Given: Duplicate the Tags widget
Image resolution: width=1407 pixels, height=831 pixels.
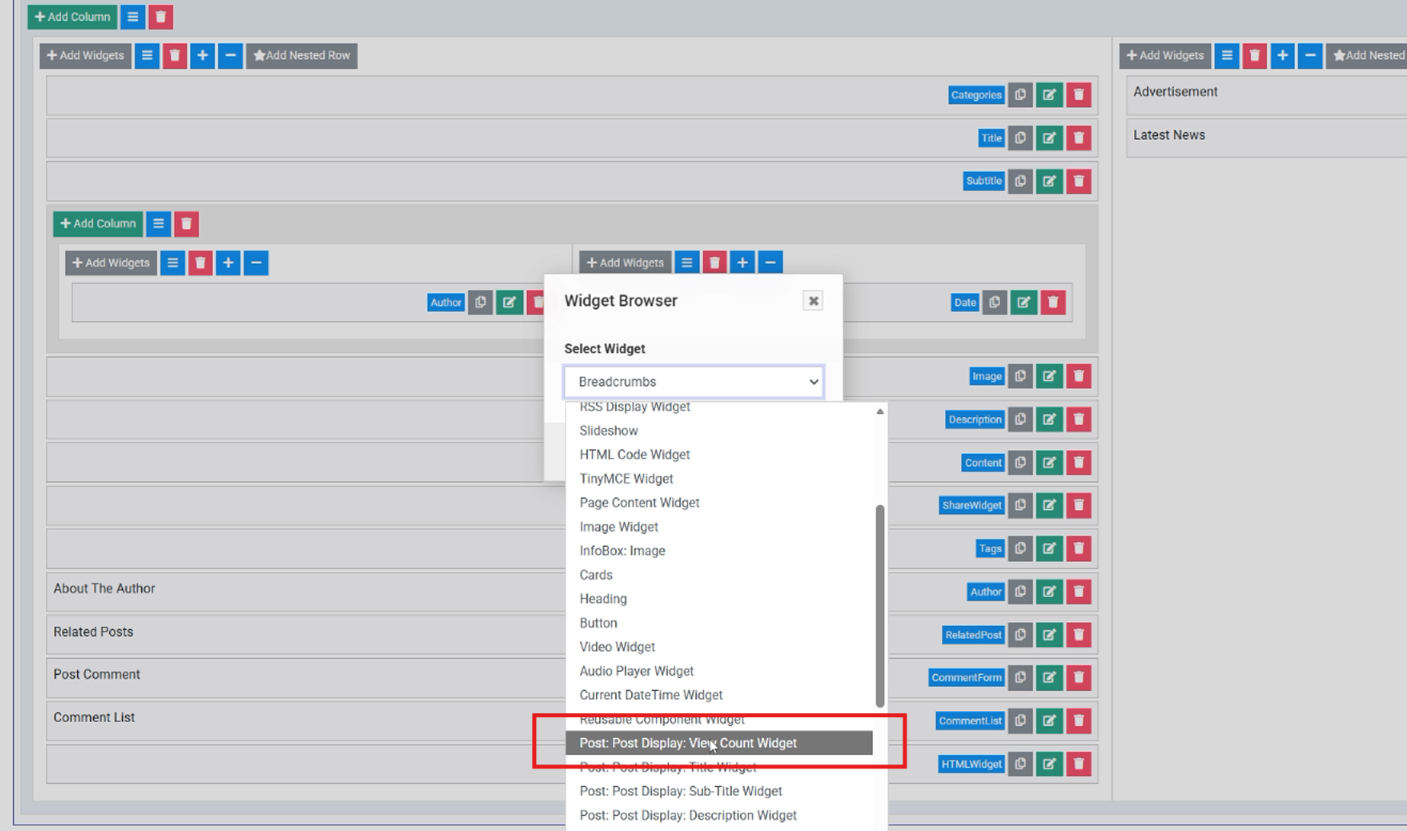Looking at the screenshot, I should pyautogui.click(x=1019, y=548).
